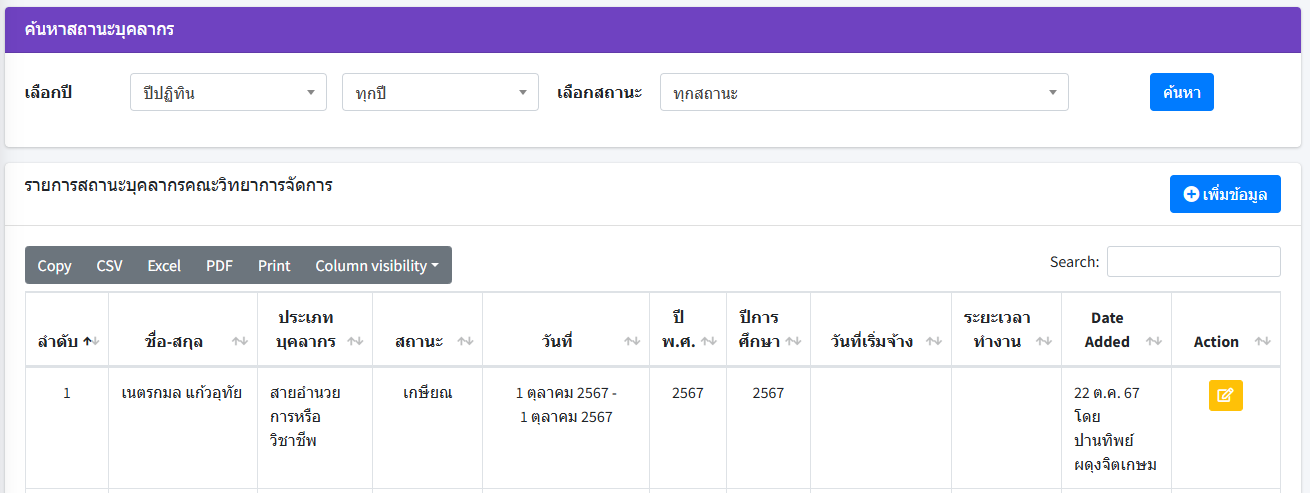Export table as PDF

219,265
